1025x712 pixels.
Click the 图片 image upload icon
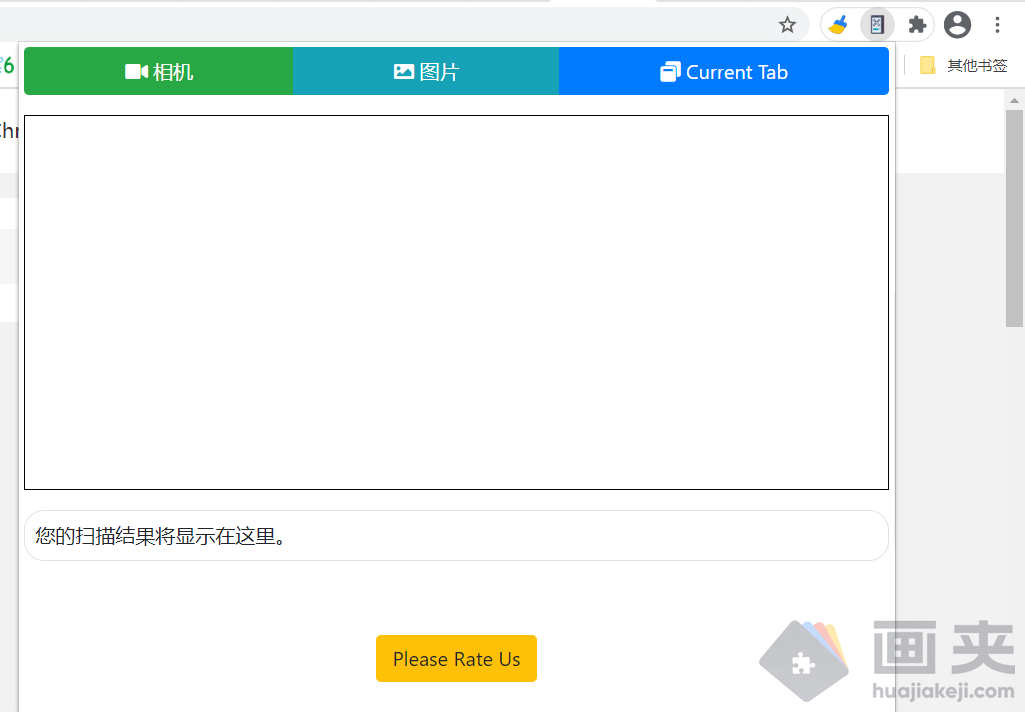click(x=403, y=71)
